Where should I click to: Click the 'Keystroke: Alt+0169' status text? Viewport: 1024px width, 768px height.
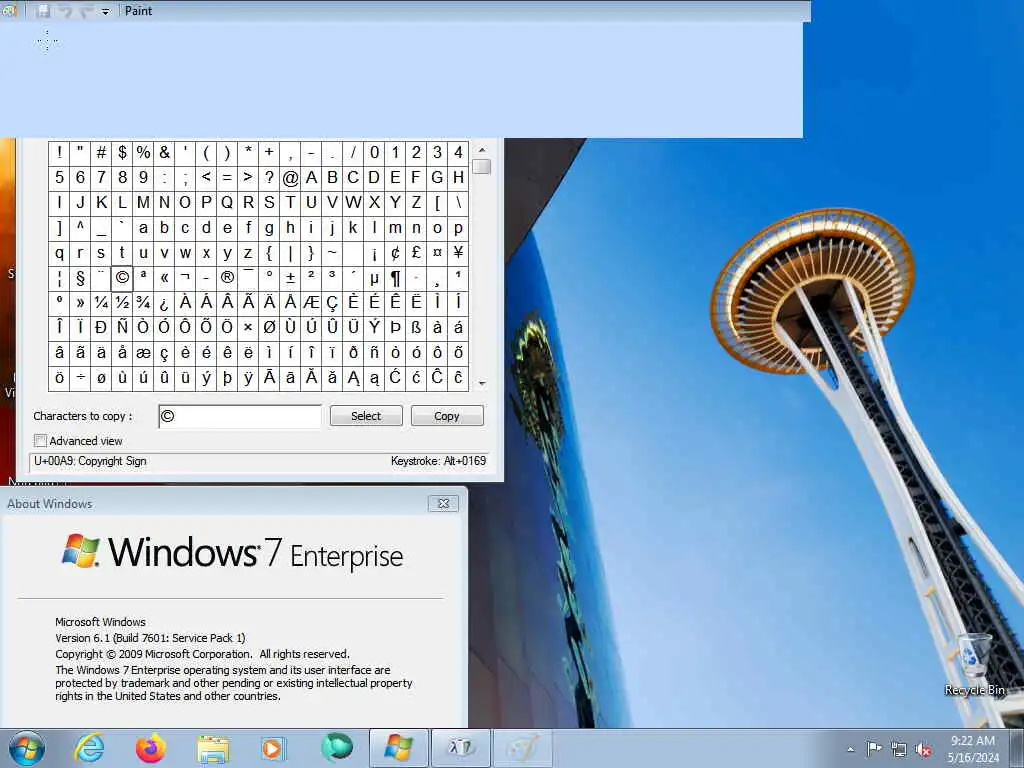[438, 461]
